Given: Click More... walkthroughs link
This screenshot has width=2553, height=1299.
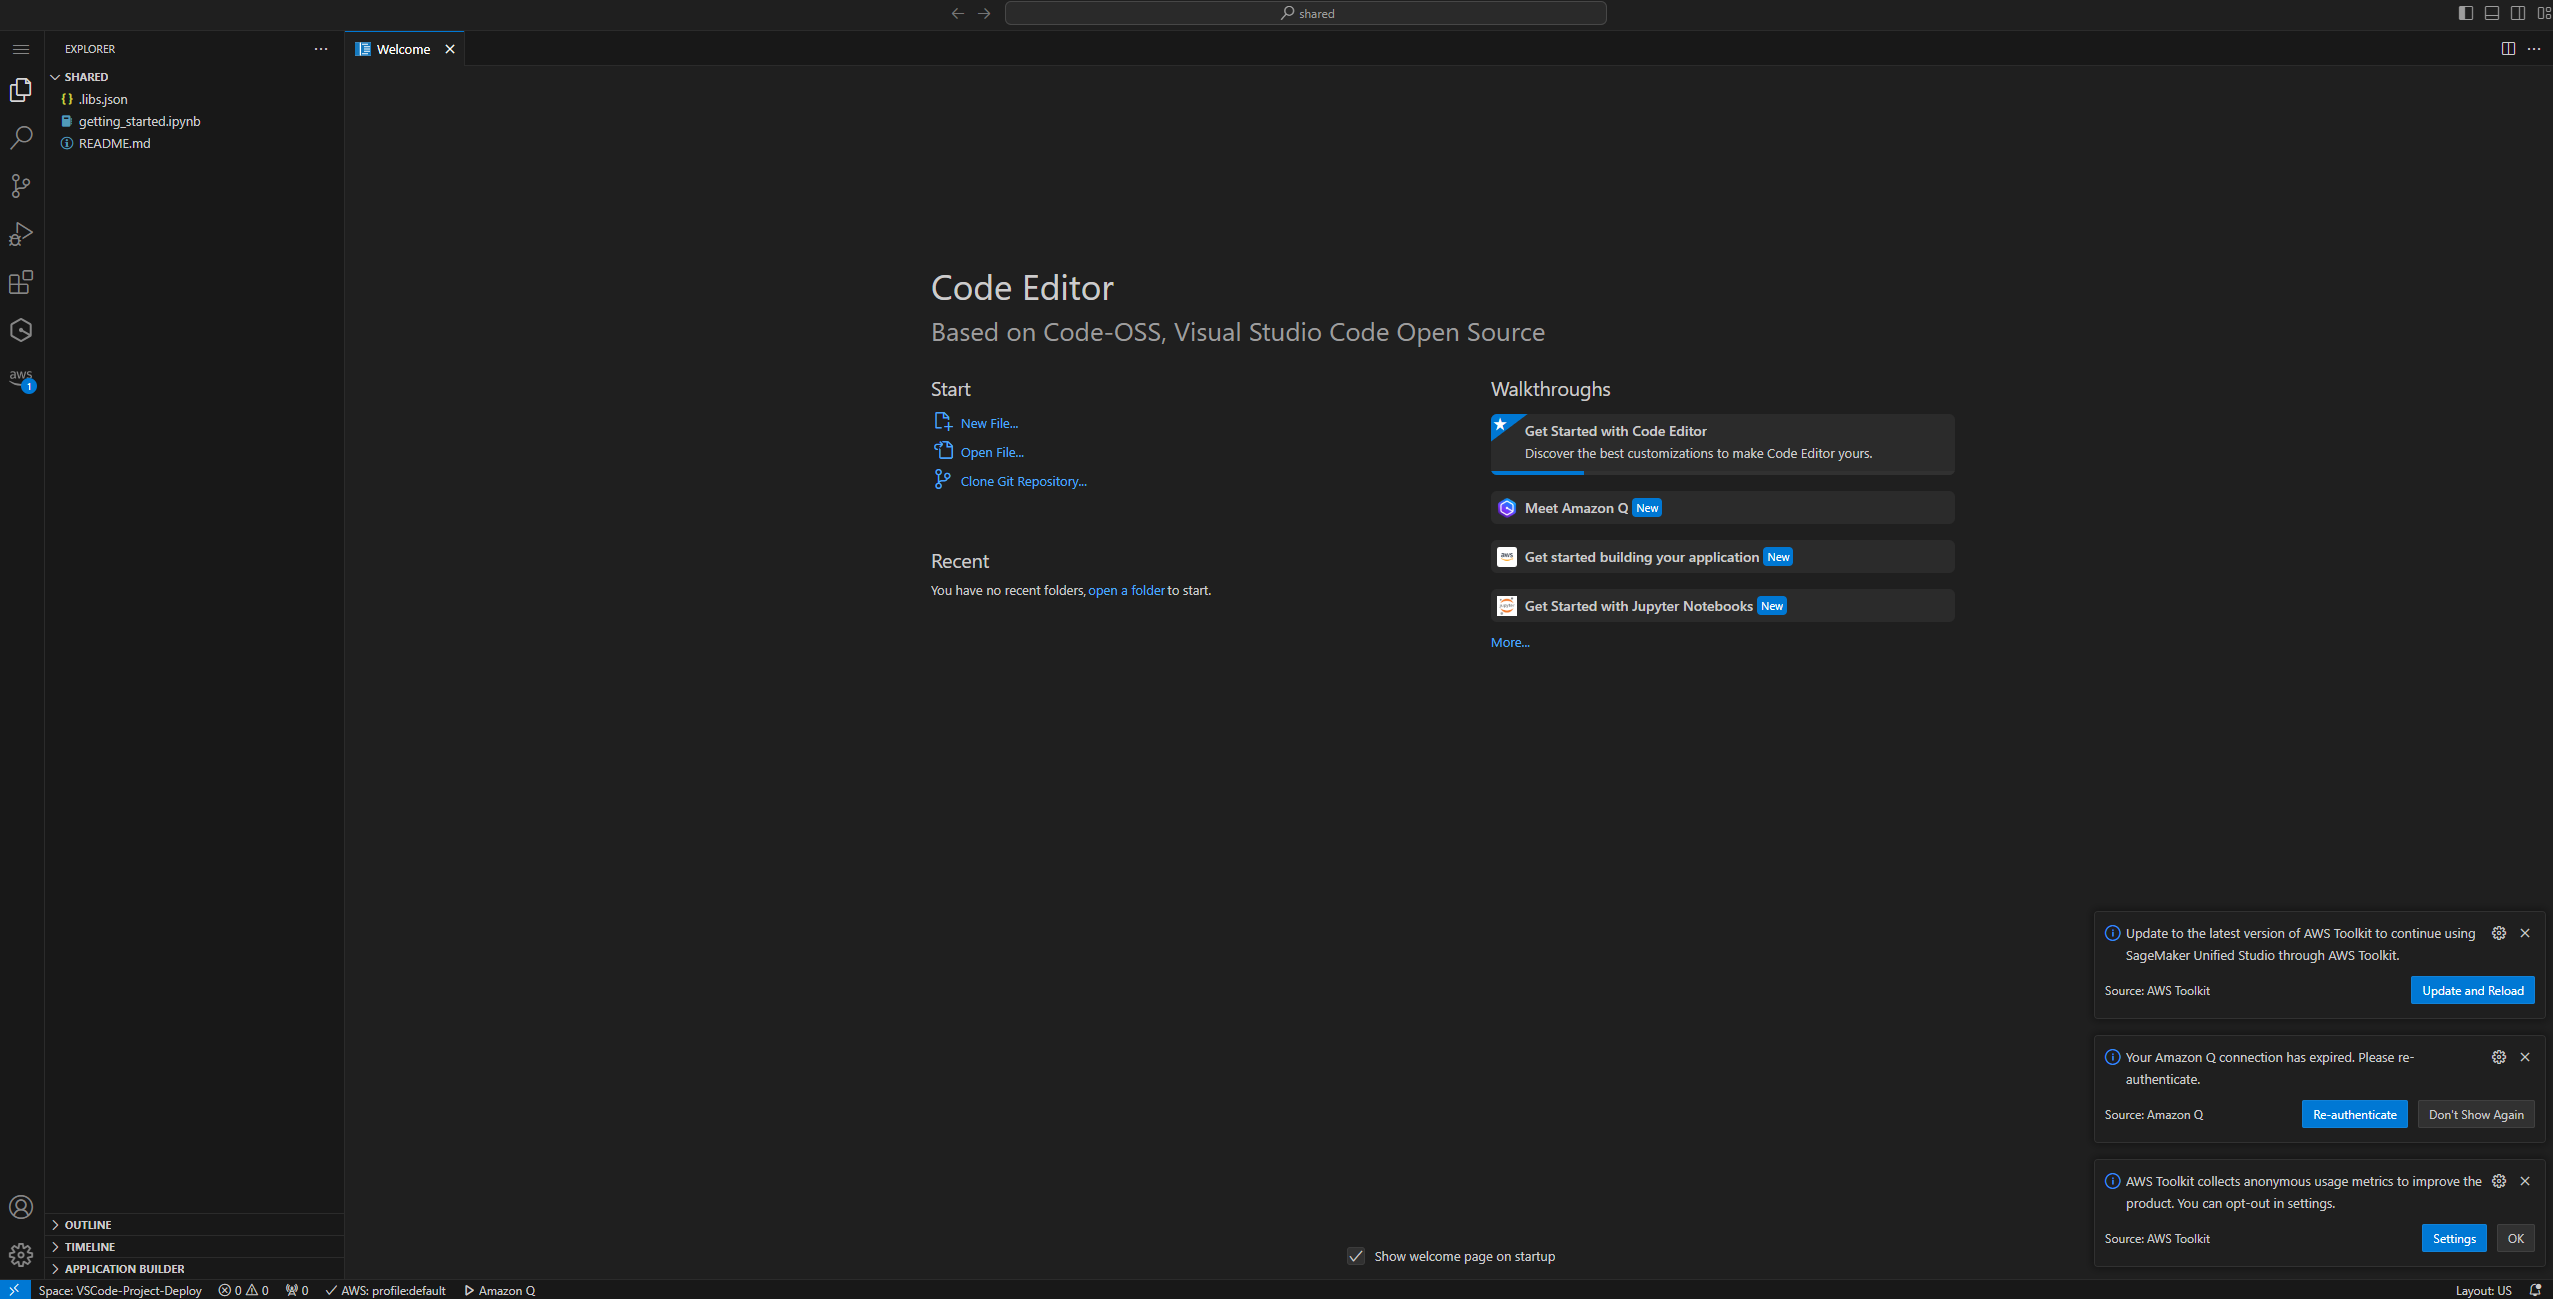Looking at the screenshot, I should [x=1510, y=642].
